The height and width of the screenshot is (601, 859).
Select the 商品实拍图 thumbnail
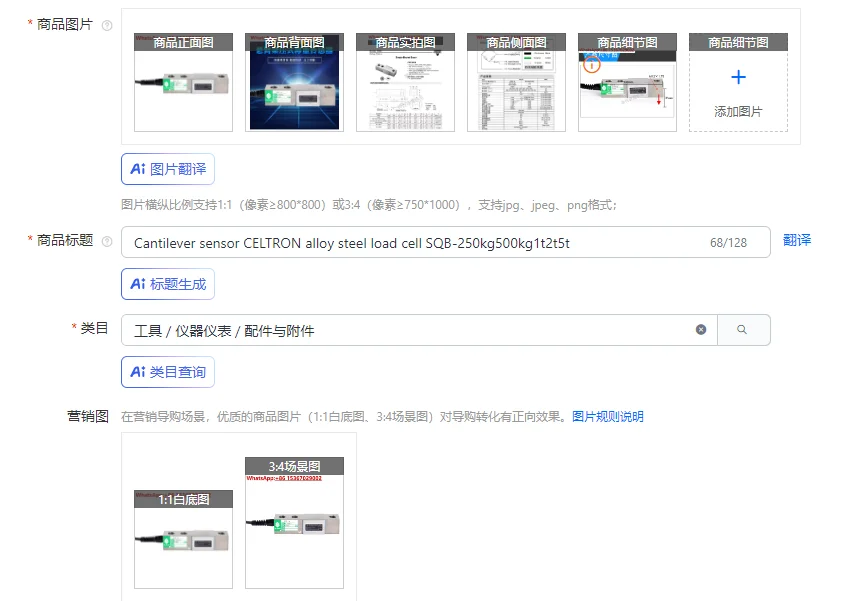405,82
